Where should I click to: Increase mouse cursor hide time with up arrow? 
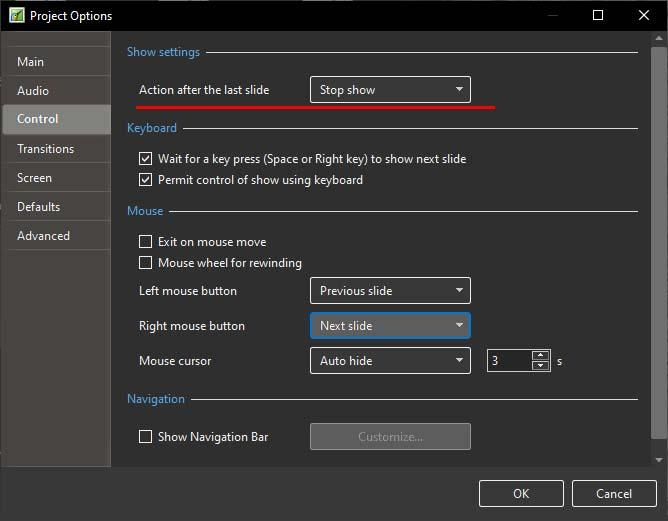tap(540, 355)
